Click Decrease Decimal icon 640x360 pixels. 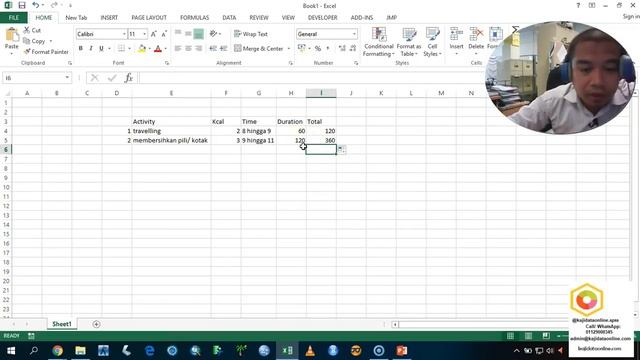point(353,49)
